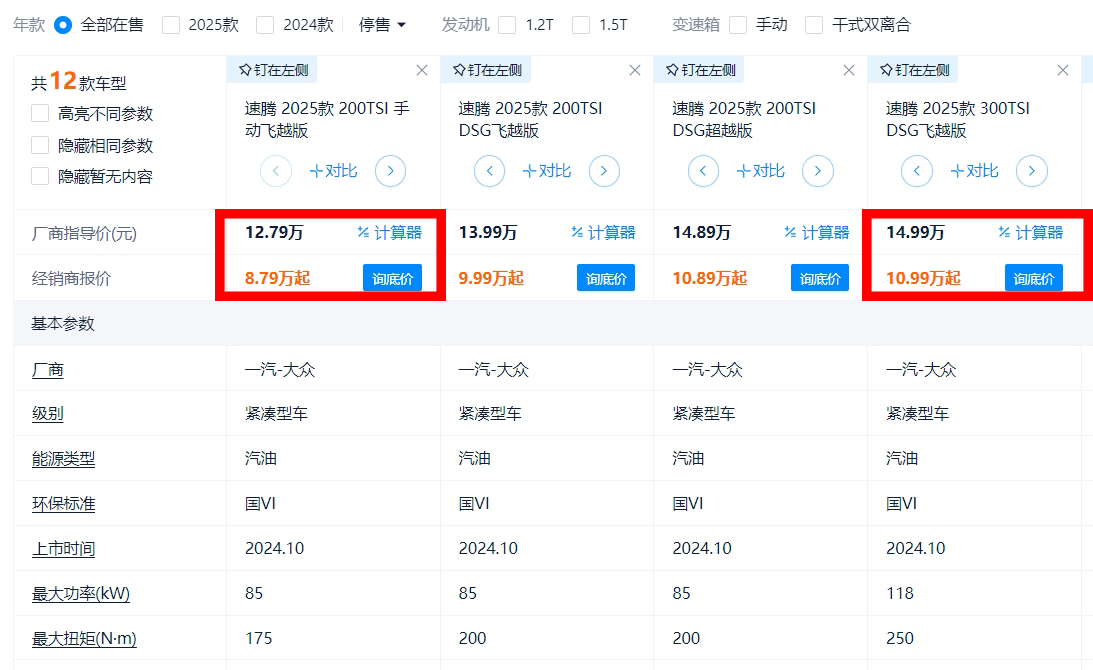The width and height of the screenshot is (1093, 670).
Task: Check the 2025款 year filter
Action: [171, 25]
